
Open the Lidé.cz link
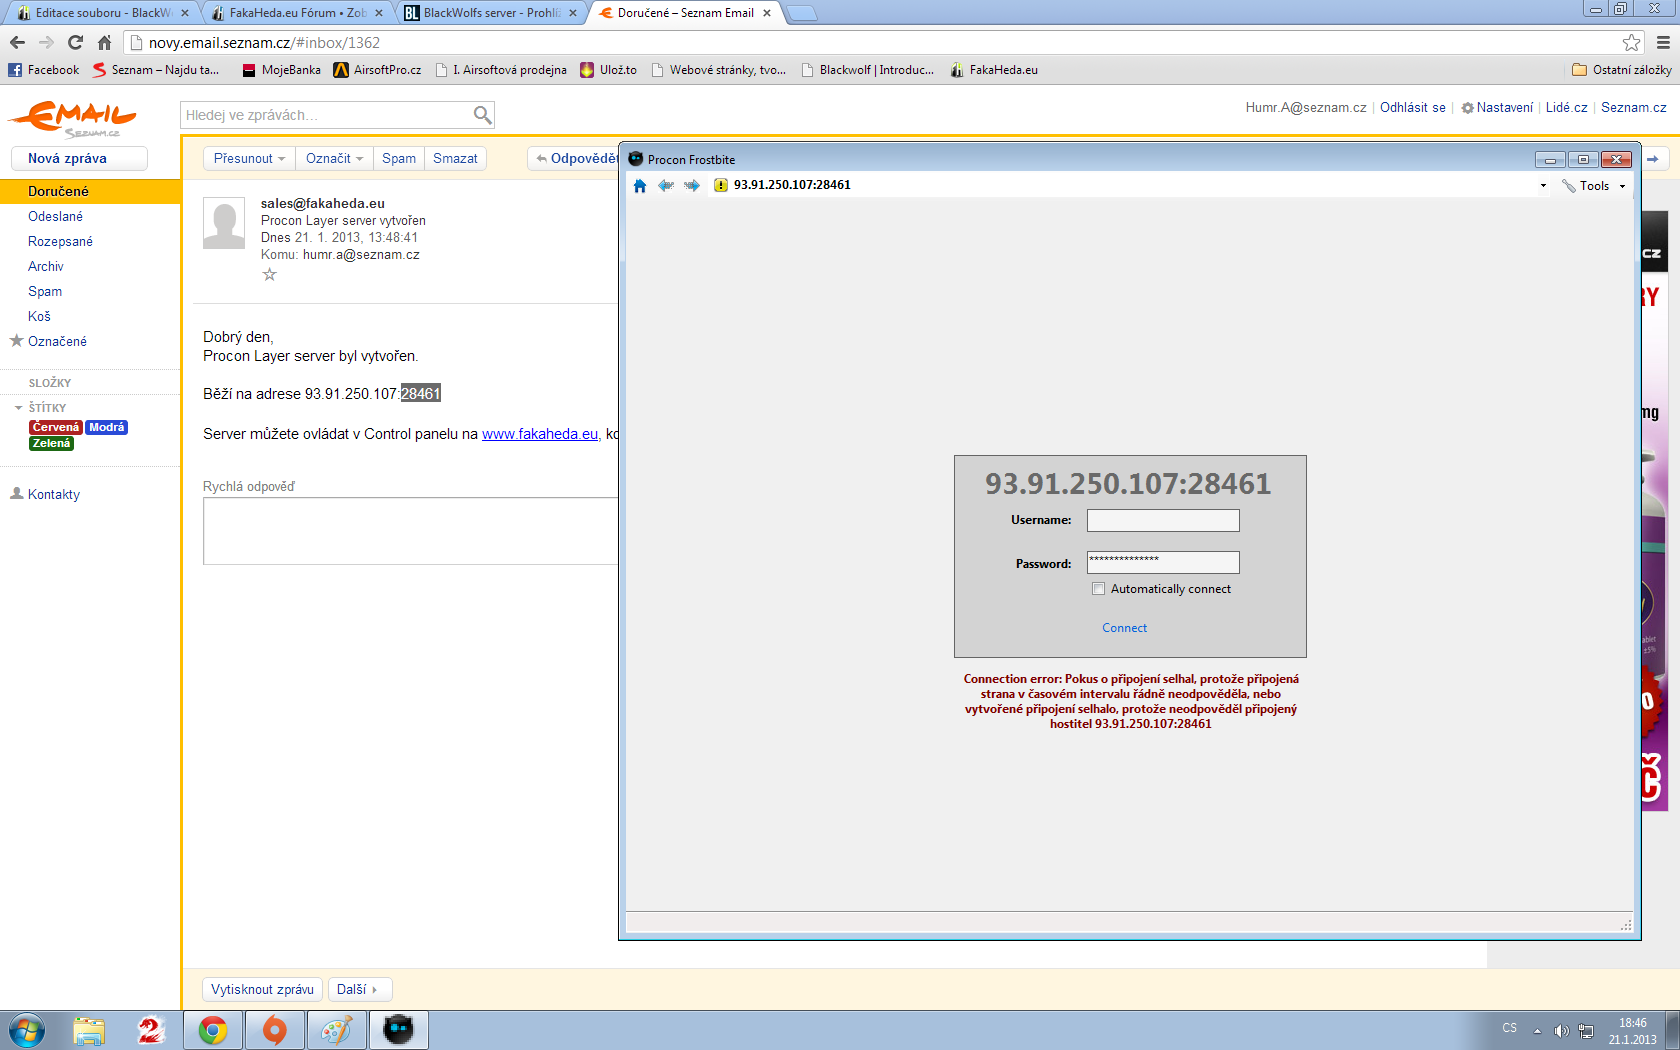pyautogui.click(x=1566, y=107)
